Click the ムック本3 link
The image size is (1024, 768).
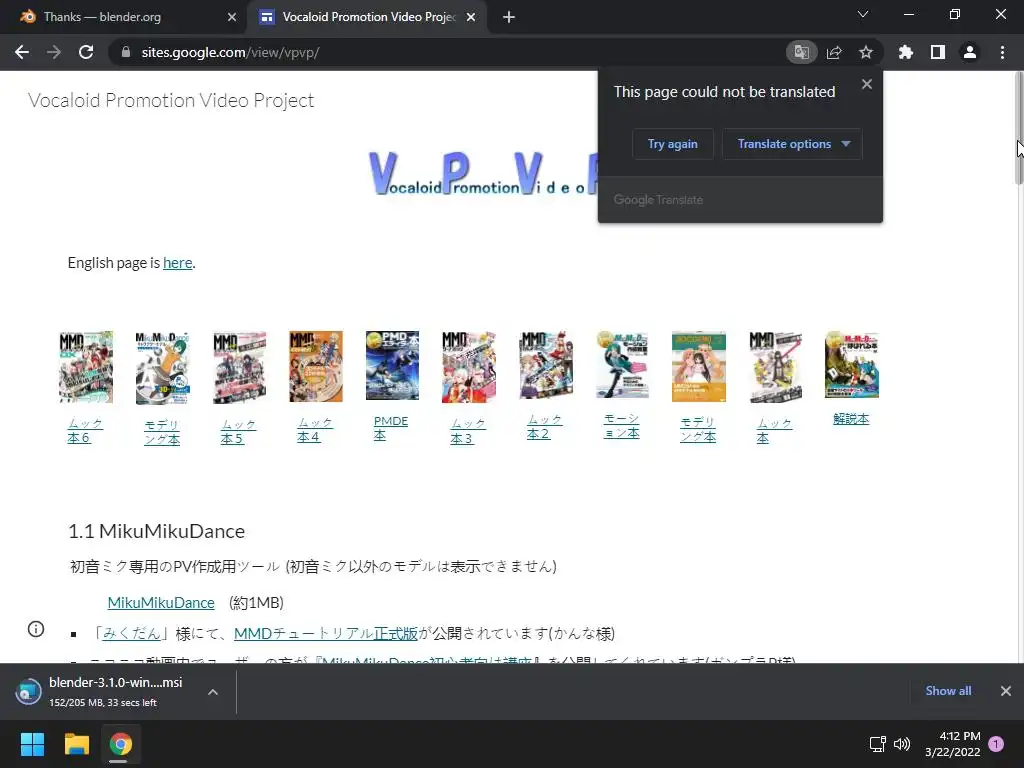coord(468,431)
